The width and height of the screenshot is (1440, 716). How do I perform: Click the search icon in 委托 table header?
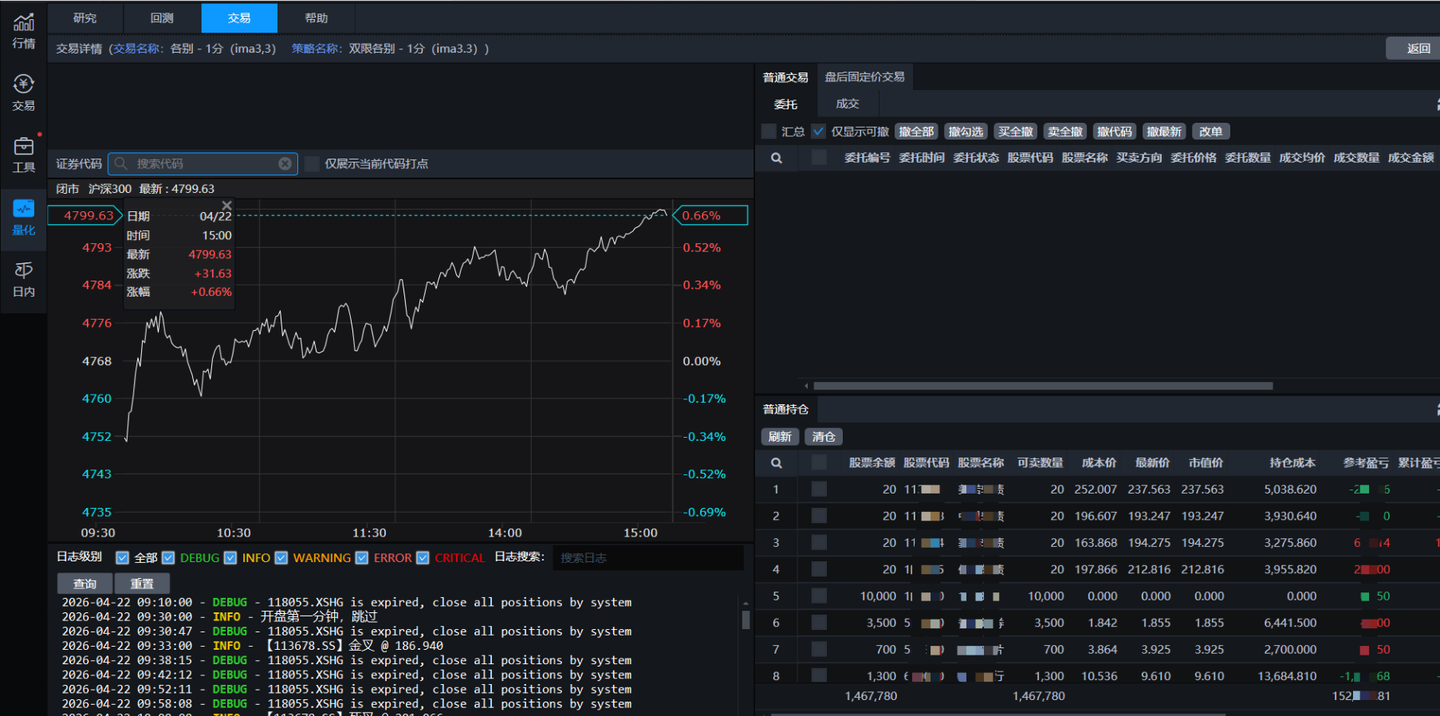(x=776, y=158)
